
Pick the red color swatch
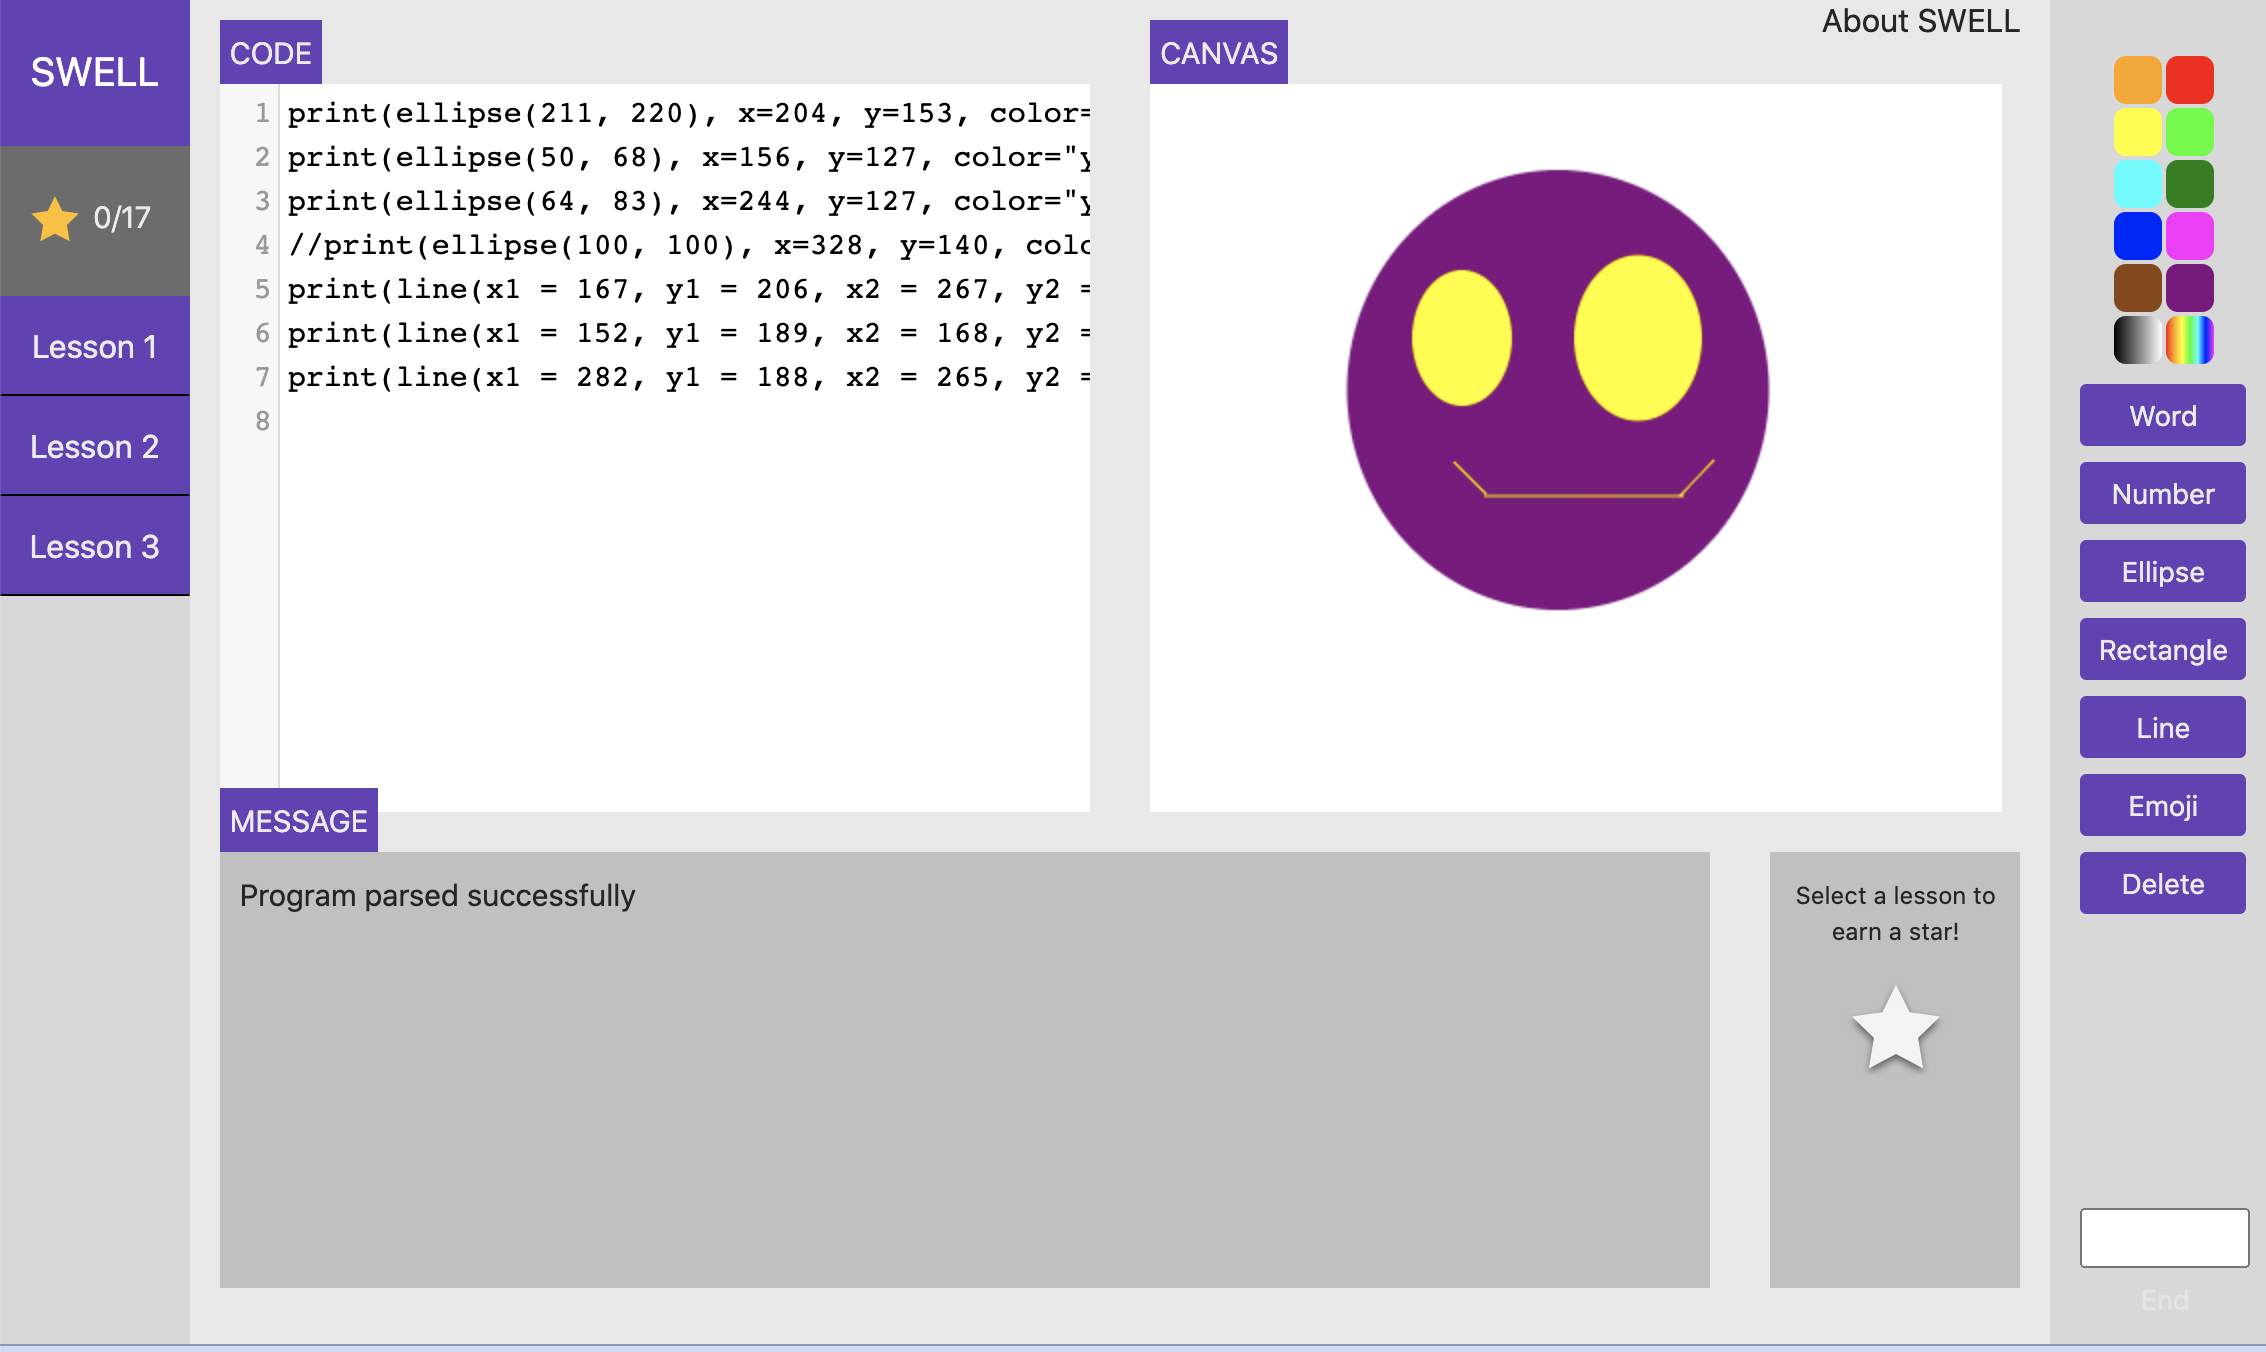pos(2189,80)
